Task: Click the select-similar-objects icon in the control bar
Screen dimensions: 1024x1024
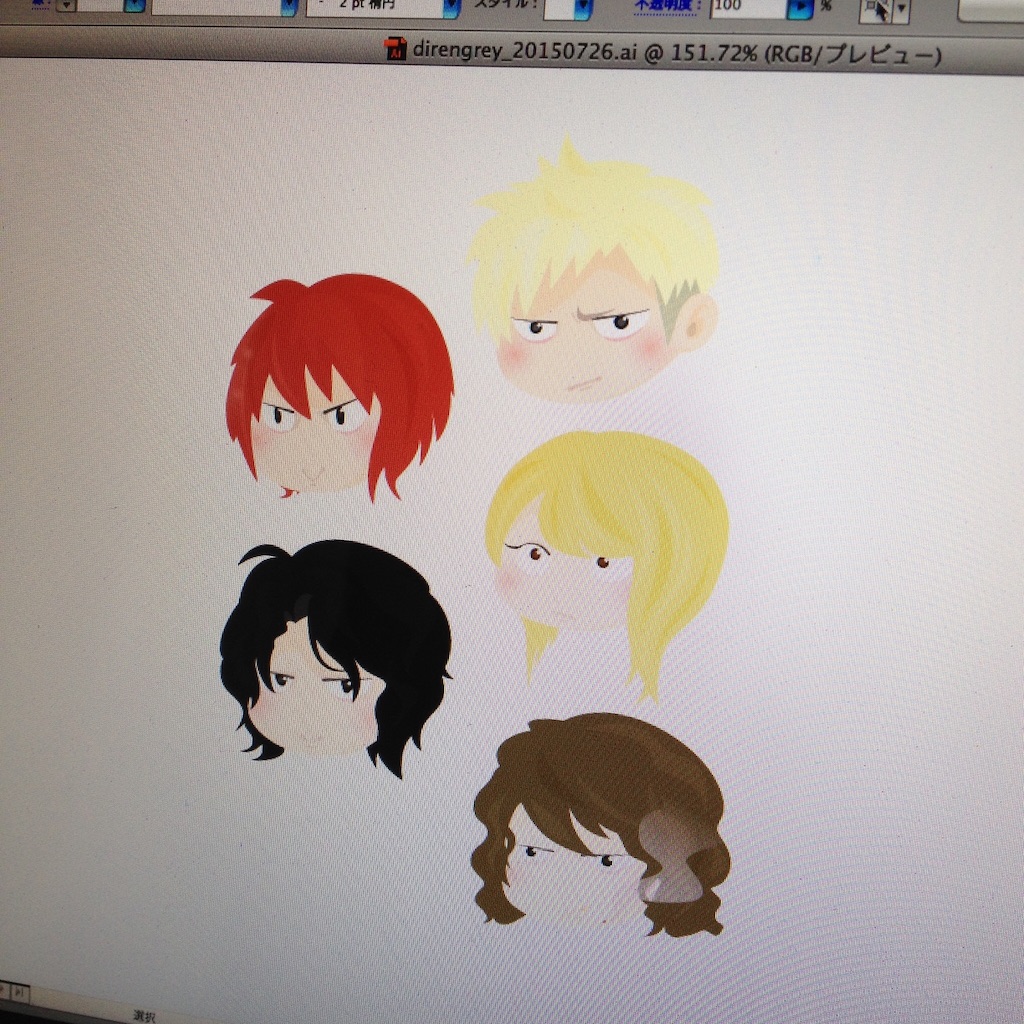Action: [876, 9]
